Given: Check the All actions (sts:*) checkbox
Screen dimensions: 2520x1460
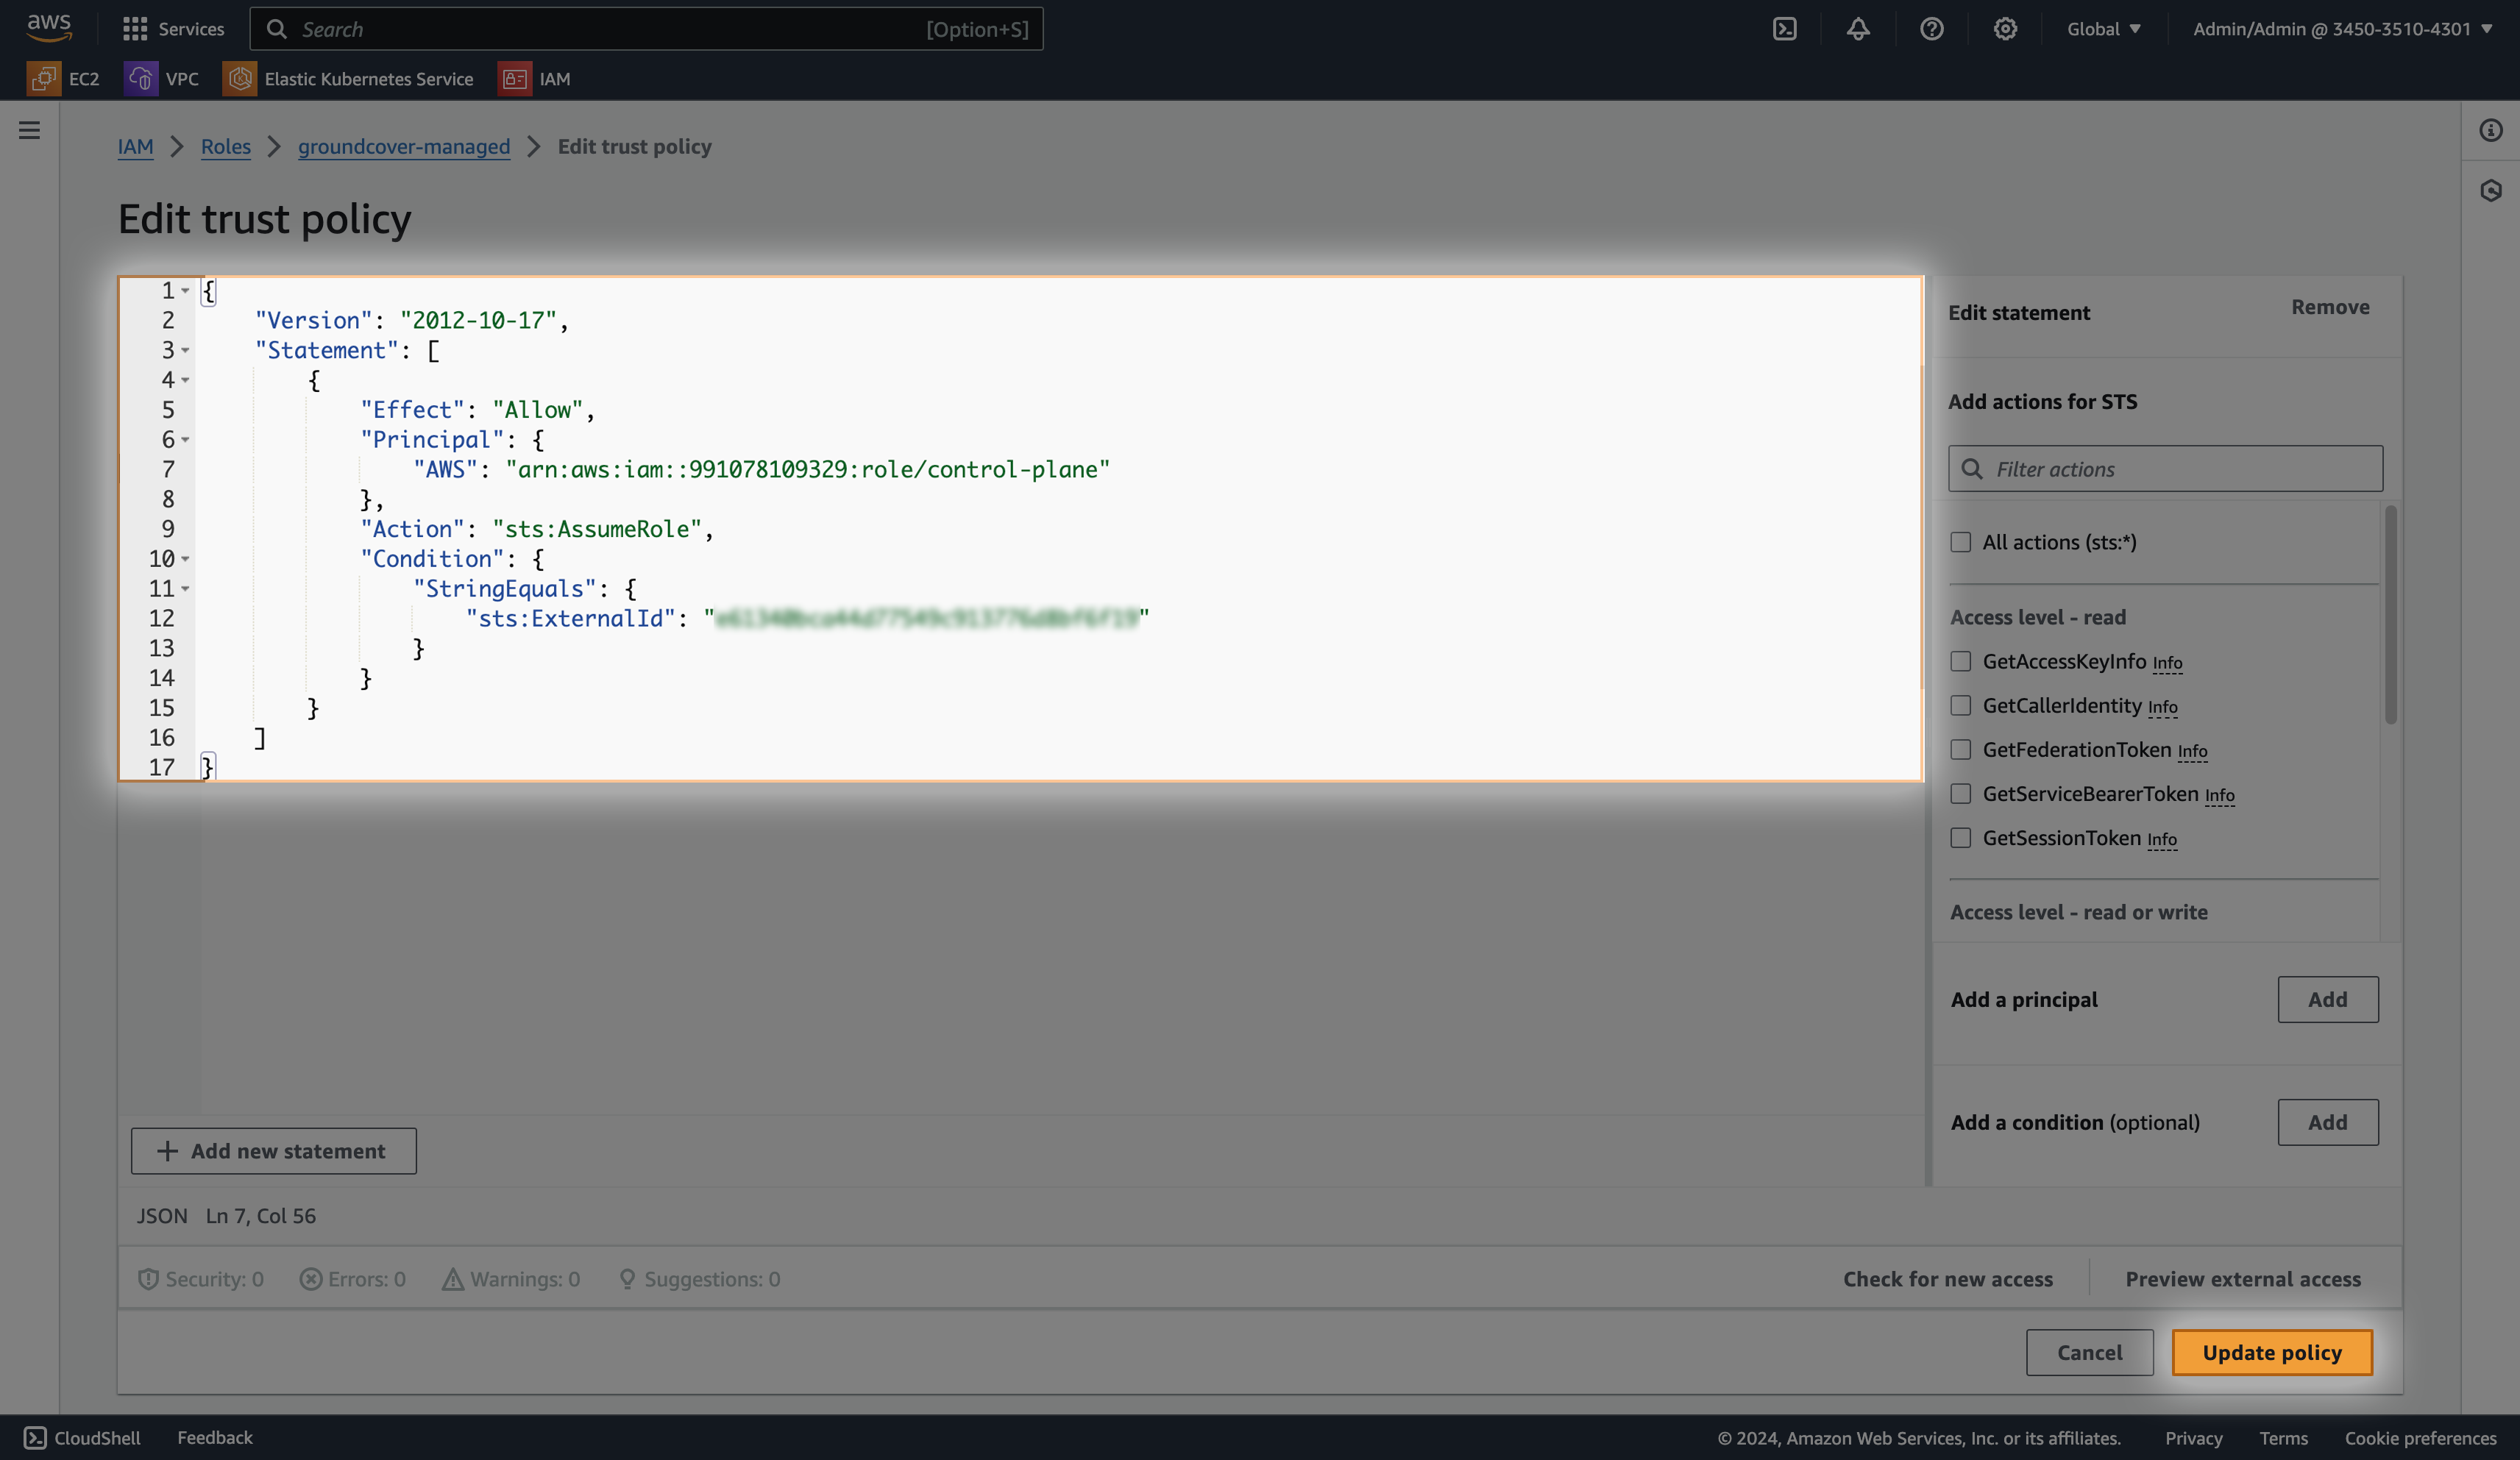Looking at the screenshot, I should point(1961,542).
